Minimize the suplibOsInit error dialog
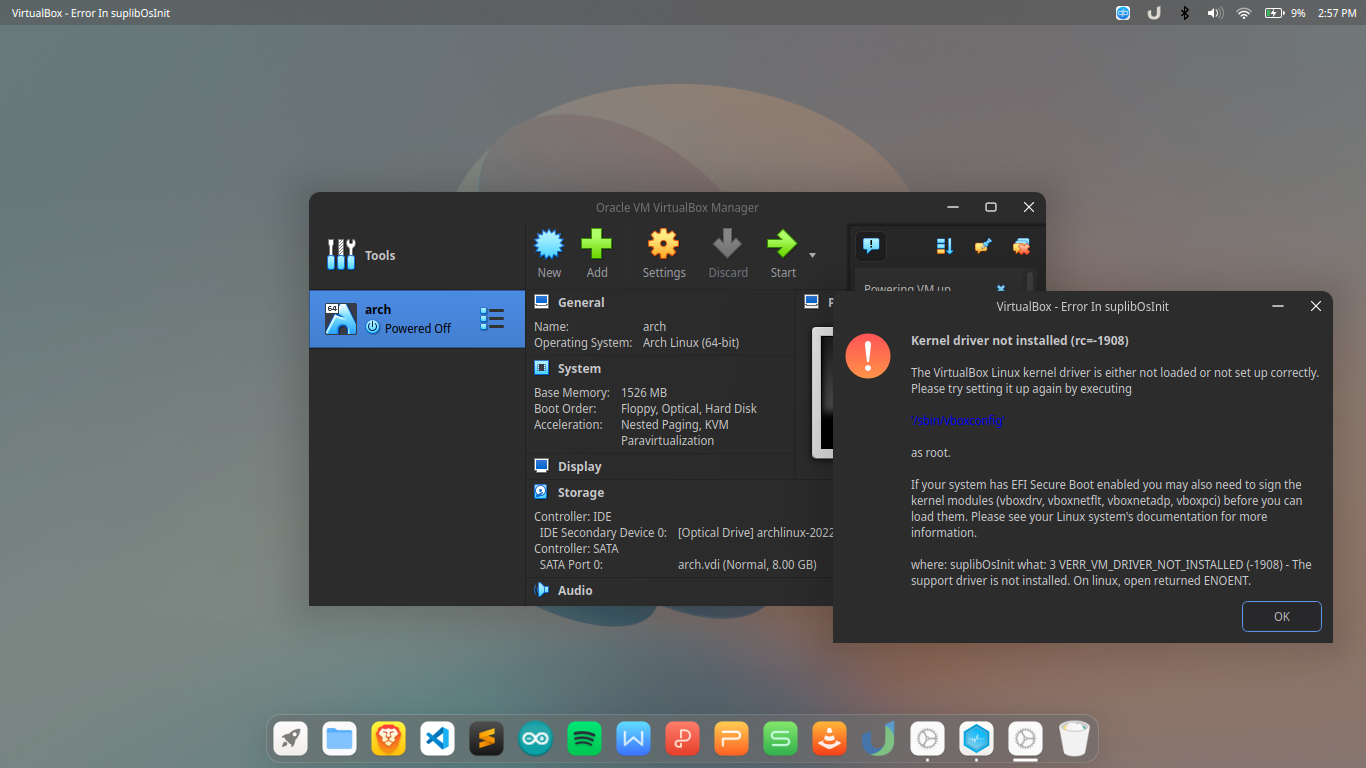The width and height of the screenshot is (1366, 768). [x=1278, y=306]
